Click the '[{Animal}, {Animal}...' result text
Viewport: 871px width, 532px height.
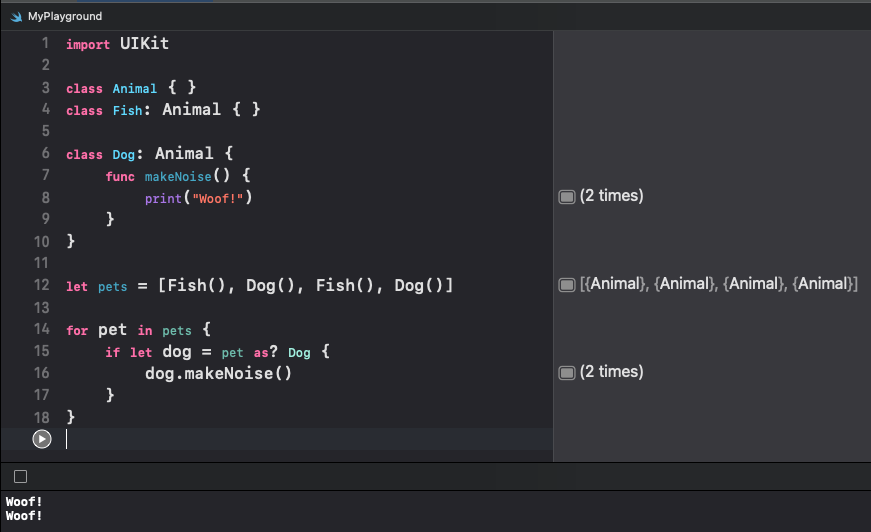[x=719, y=284]
